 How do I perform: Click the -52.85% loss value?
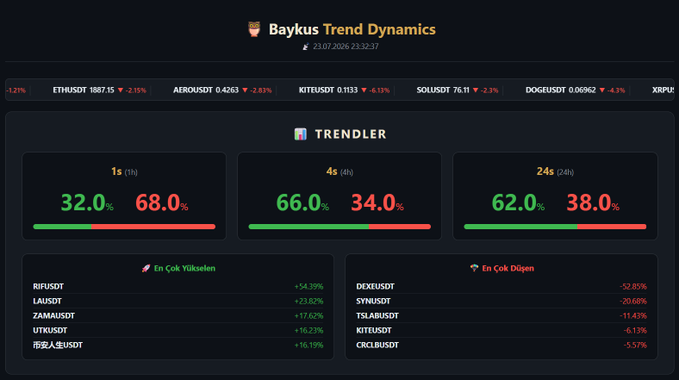[x=633, y=287]
